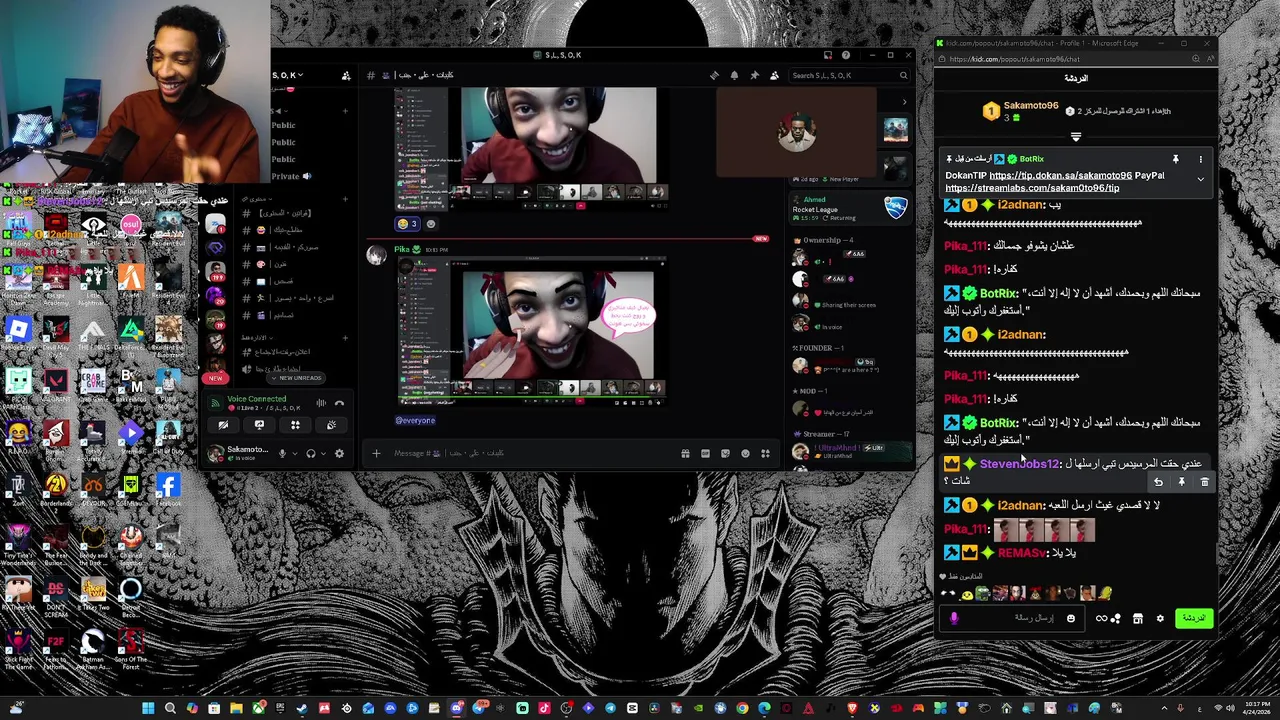Expand activity panel with chevron arrow

(x=904, y=101)
